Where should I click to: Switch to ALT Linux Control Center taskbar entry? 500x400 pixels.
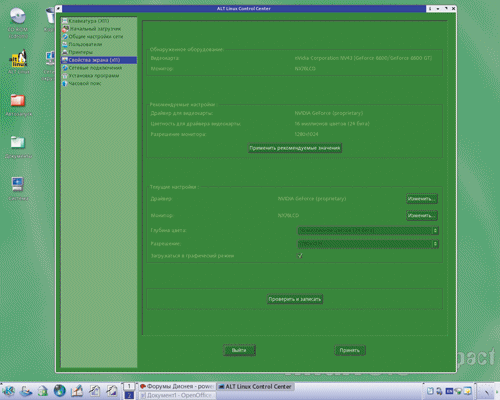(255, 387)
